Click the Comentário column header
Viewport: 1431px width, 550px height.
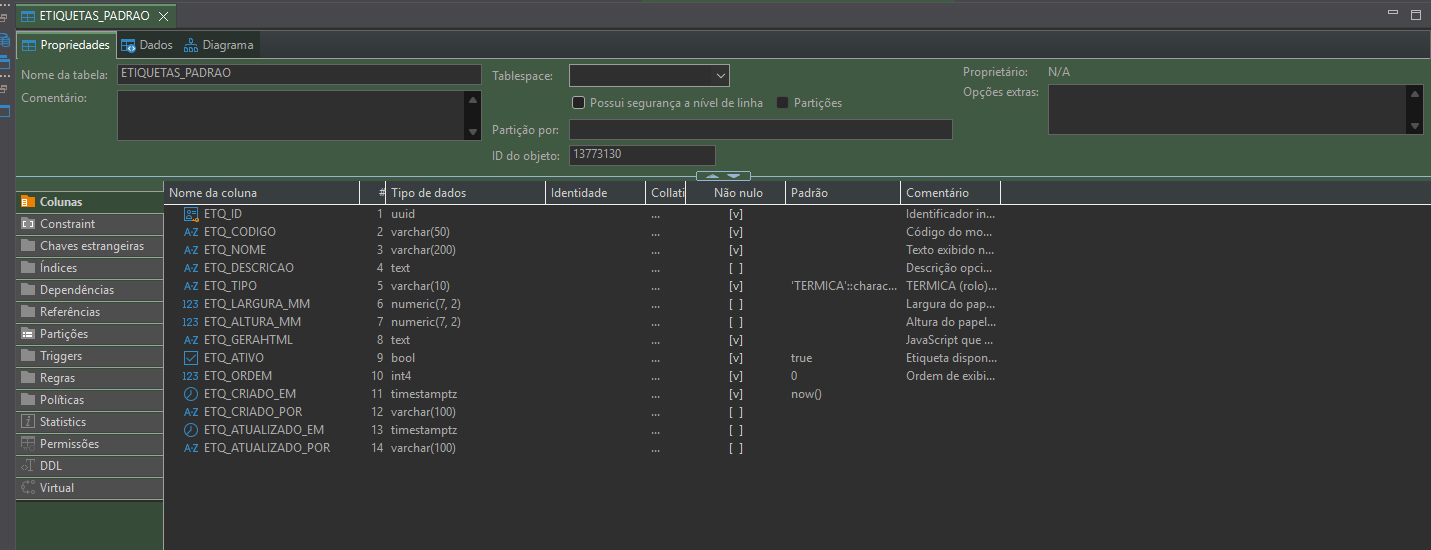[950, 193]
